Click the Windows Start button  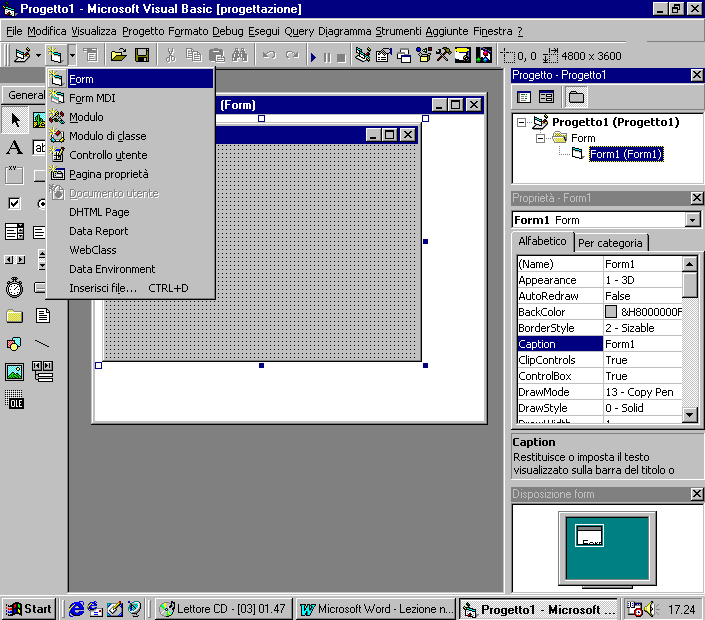coord(29,609)
